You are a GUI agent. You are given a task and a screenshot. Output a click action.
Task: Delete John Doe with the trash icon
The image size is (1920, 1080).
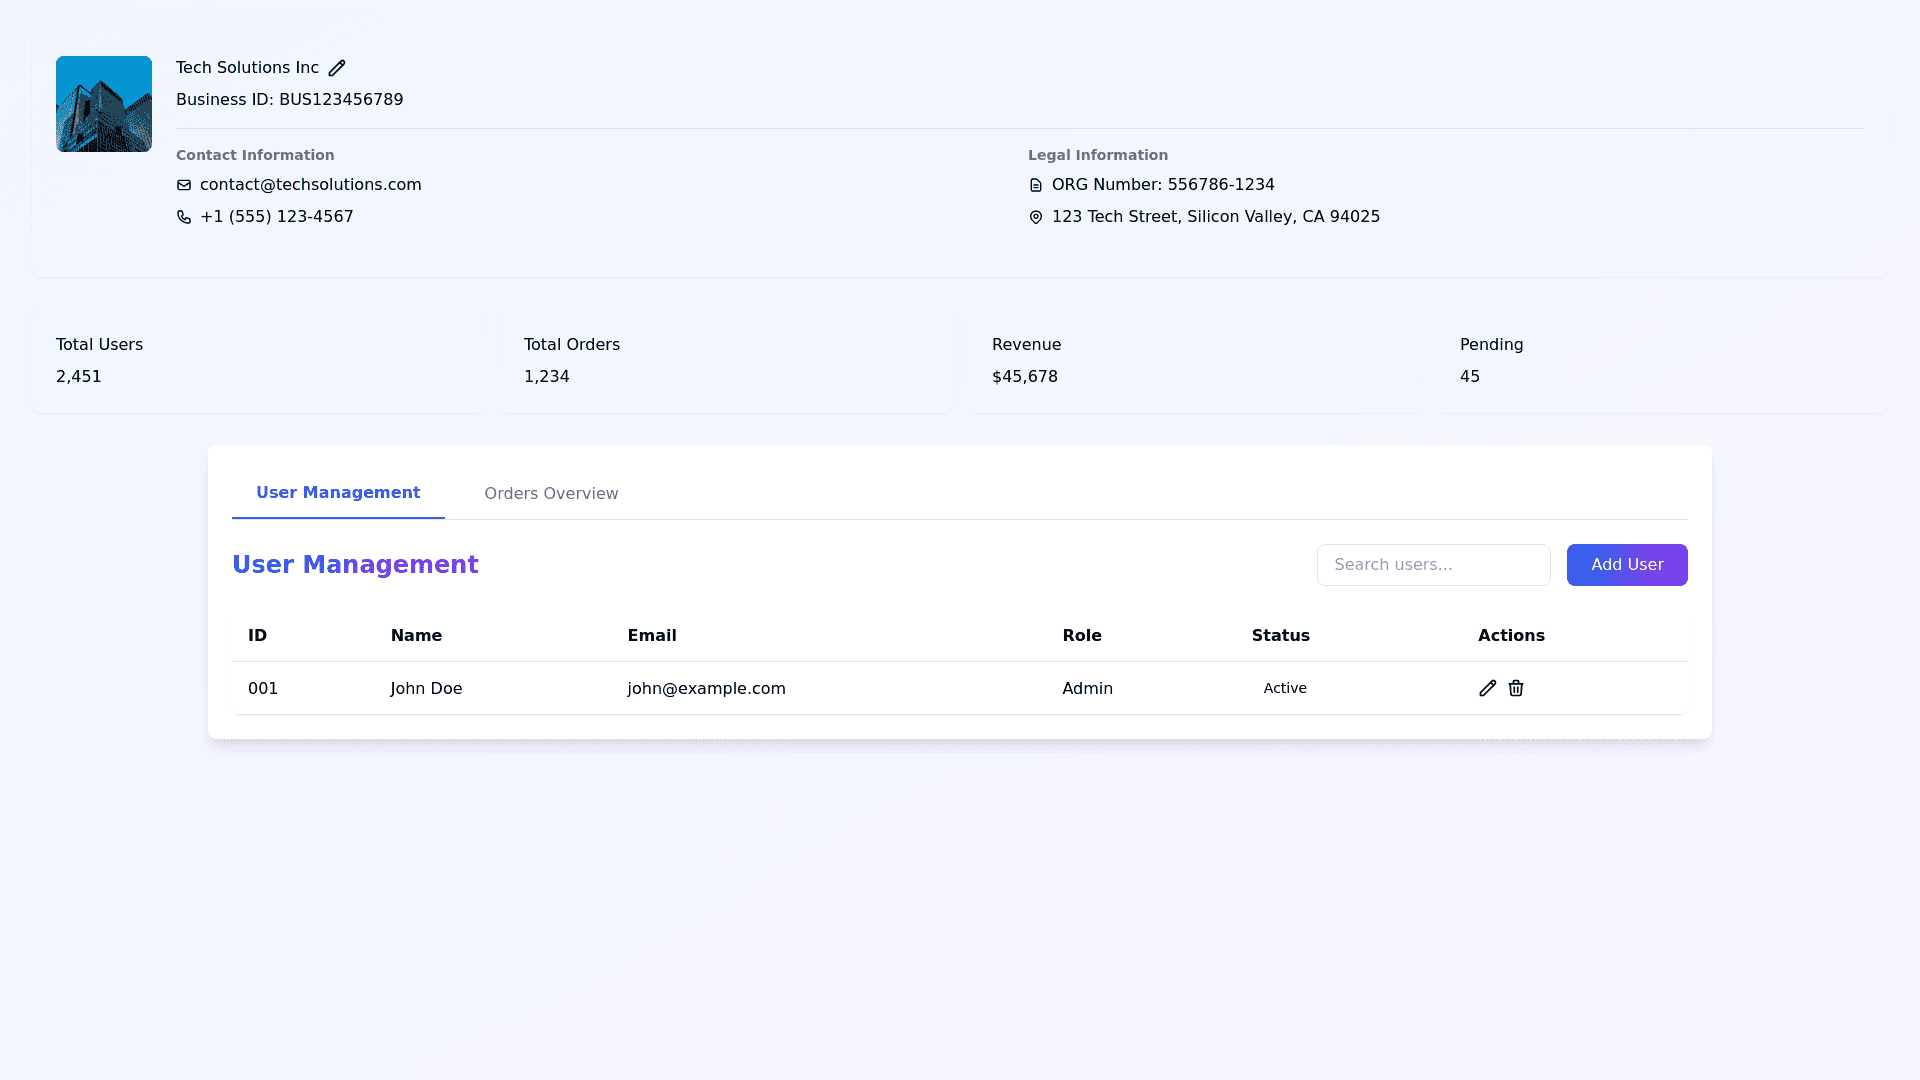click(x=1516, y=688)
